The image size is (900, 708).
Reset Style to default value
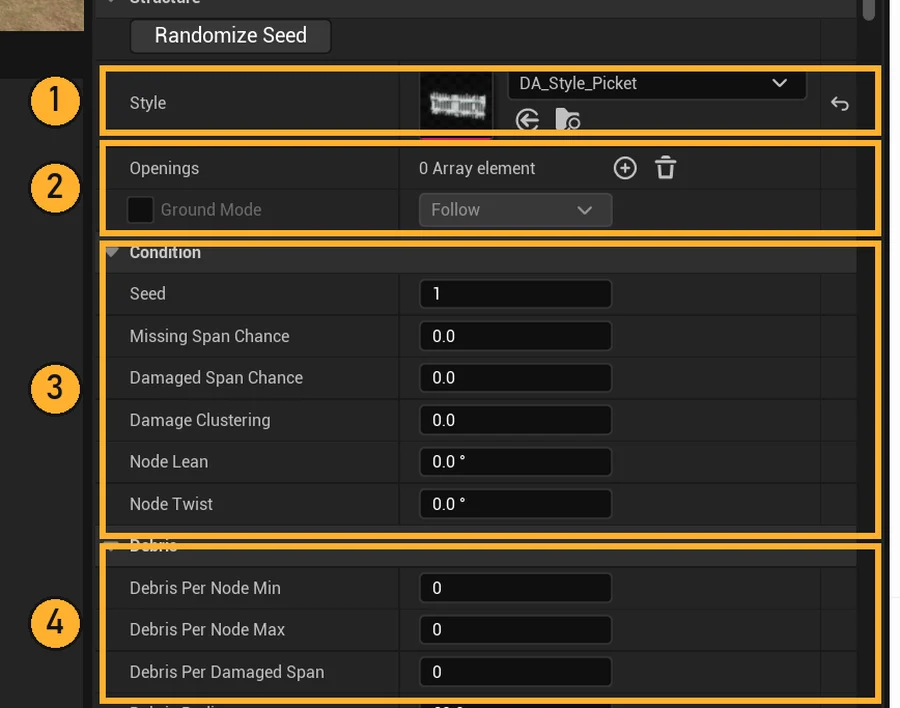840,103
